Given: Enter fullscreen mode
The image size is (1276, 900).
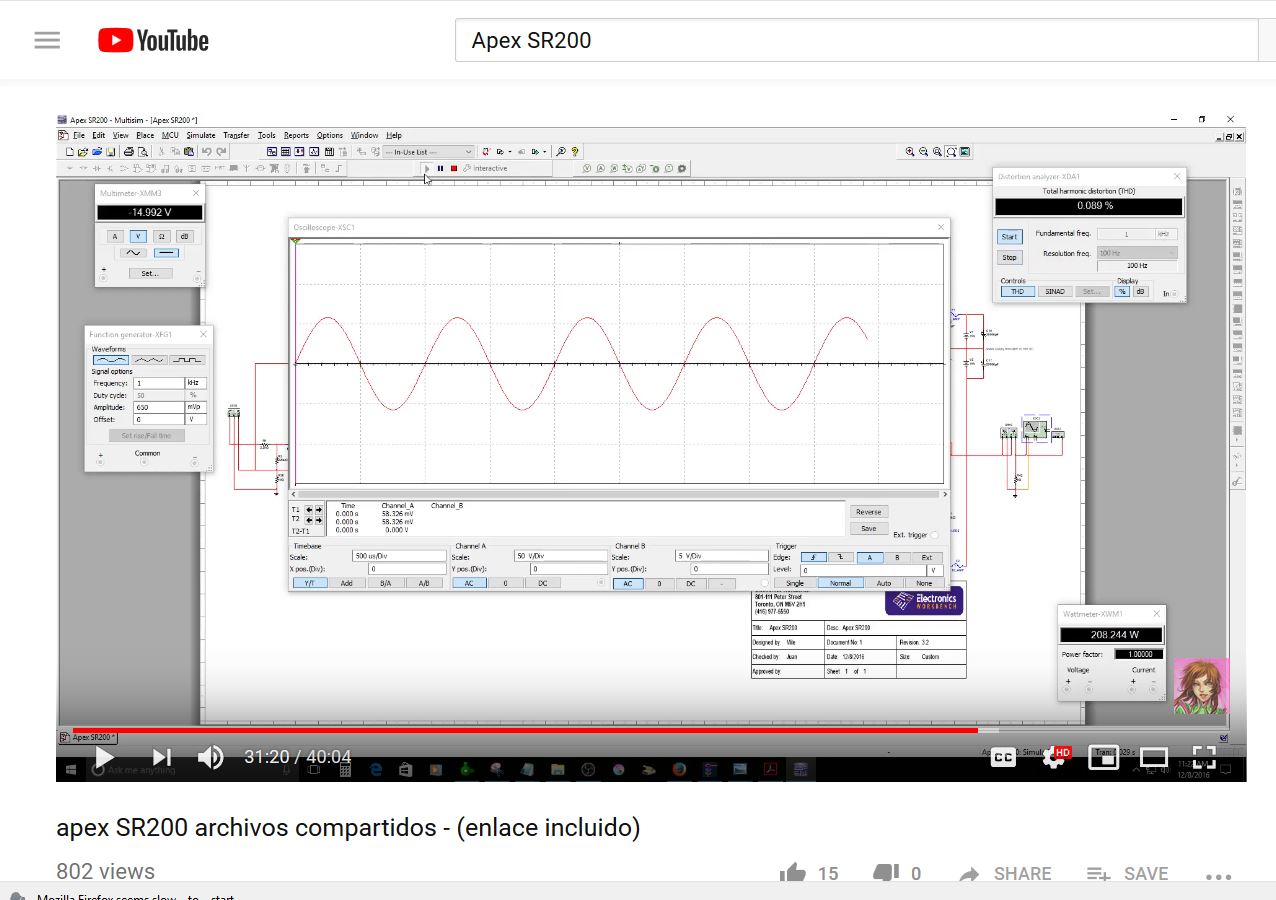Looking at the screenshot, I should click(1204, 757).
